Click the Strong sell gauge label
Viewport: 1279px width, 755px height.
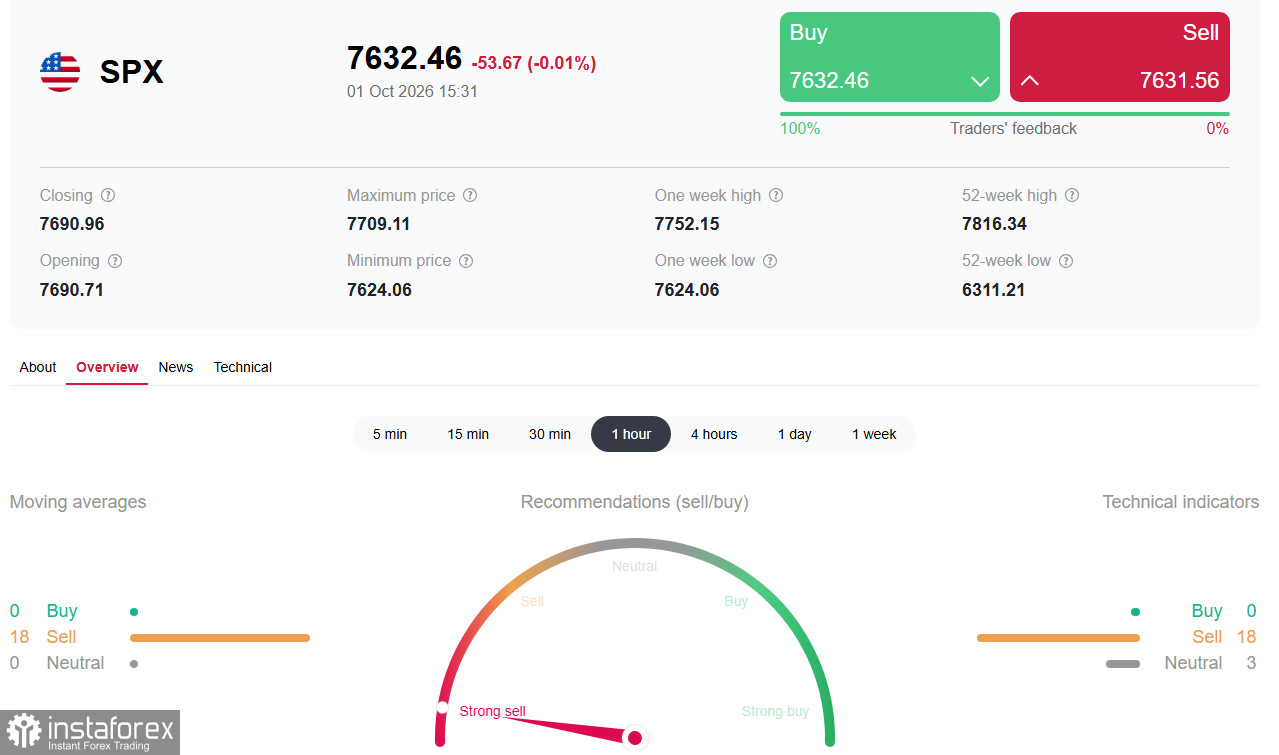[492, 711]
